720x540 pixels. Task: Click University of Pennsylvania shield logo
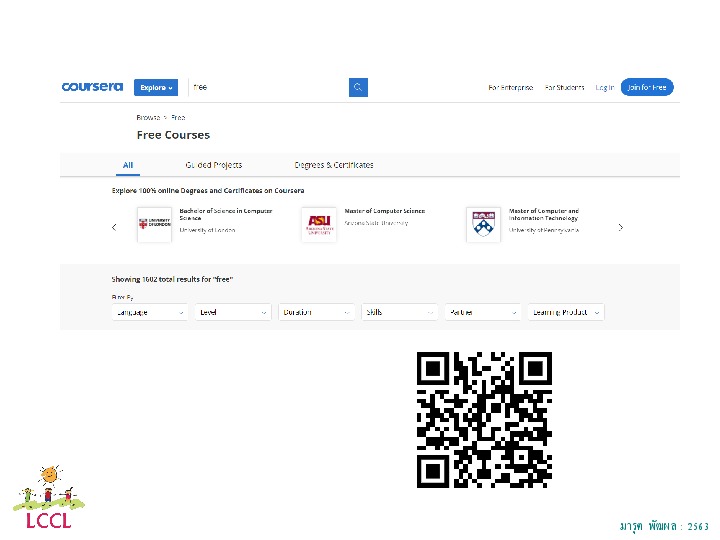[484, 224]
